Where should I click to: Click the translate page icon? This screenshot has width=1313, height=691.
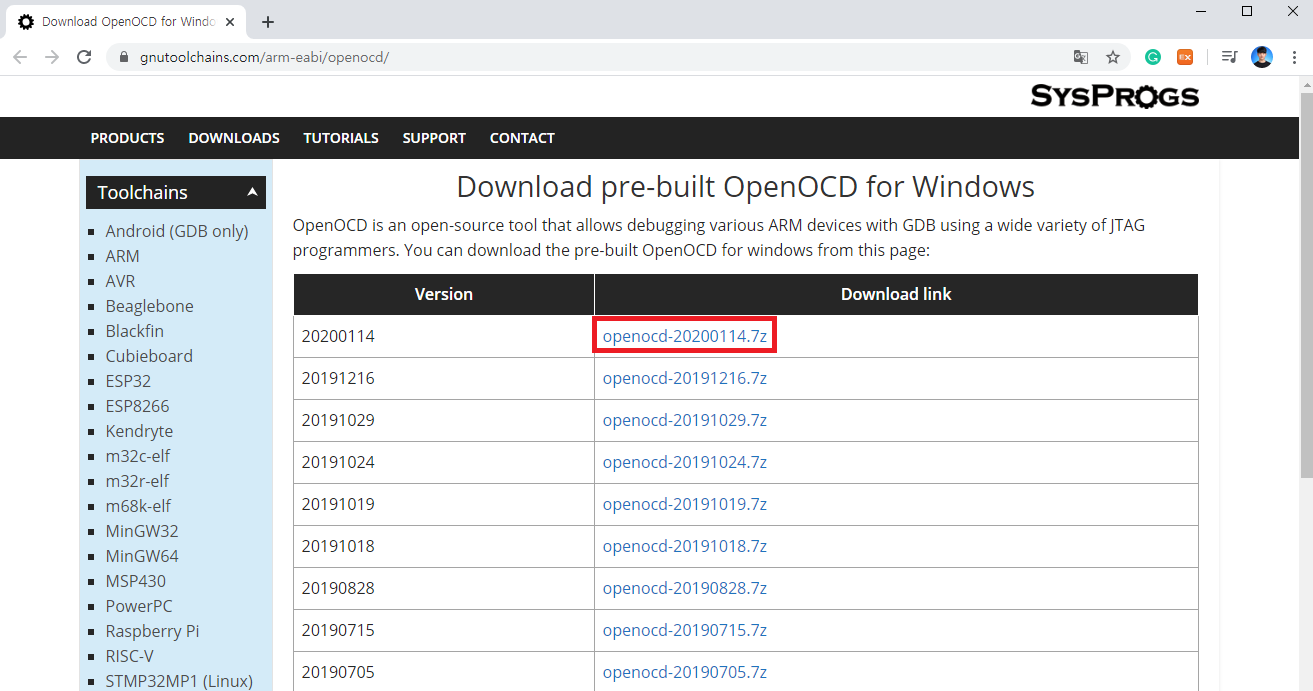click(1080, 57)
